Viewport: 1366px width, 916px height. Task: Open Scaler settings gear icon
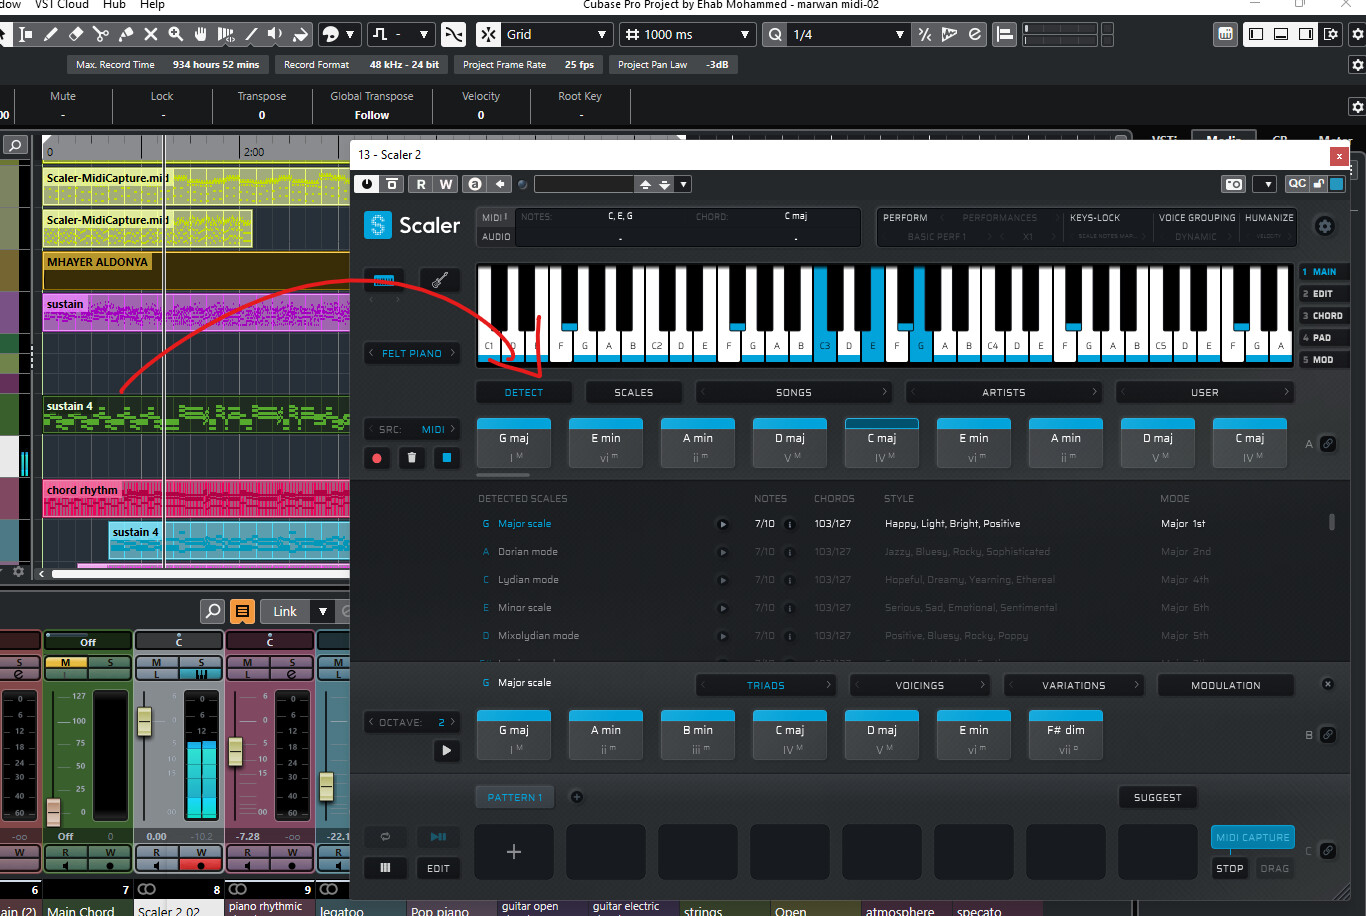tap(1325, 226)
